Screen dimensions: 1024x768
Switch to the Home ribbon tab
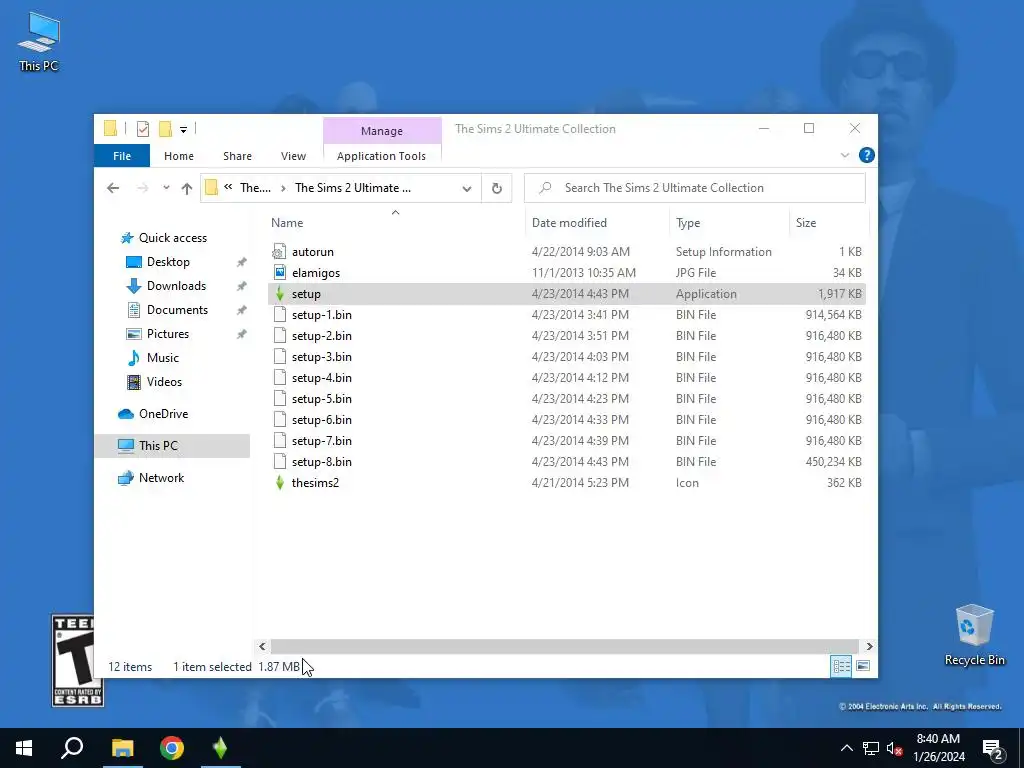179,156
